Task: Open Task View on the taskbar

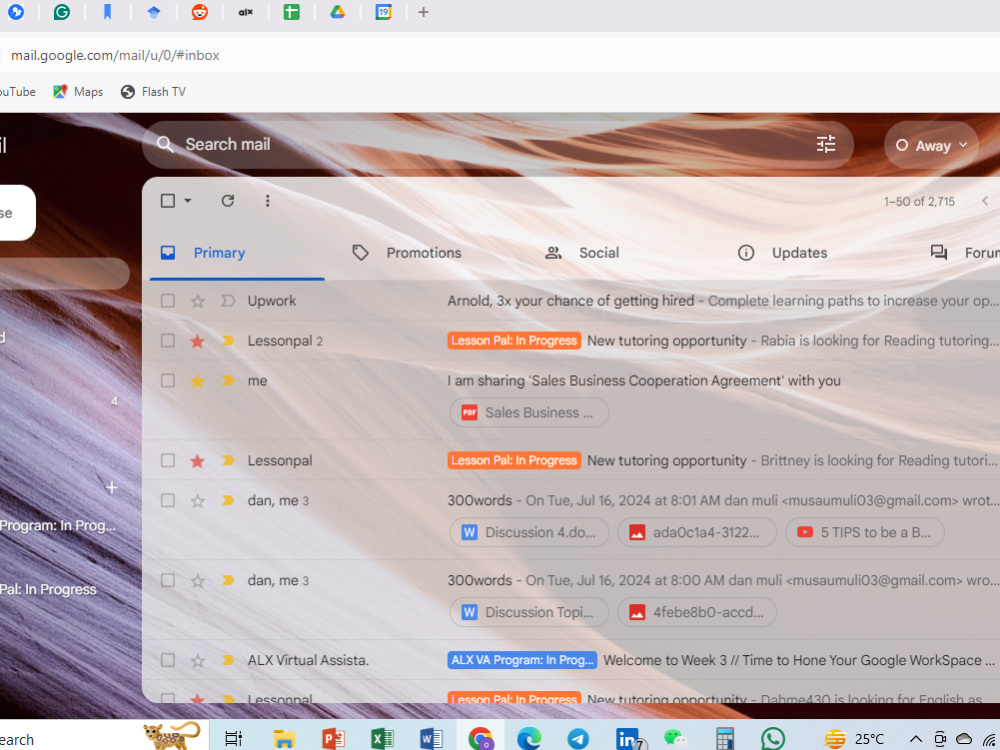Action: tap(233, 739)
